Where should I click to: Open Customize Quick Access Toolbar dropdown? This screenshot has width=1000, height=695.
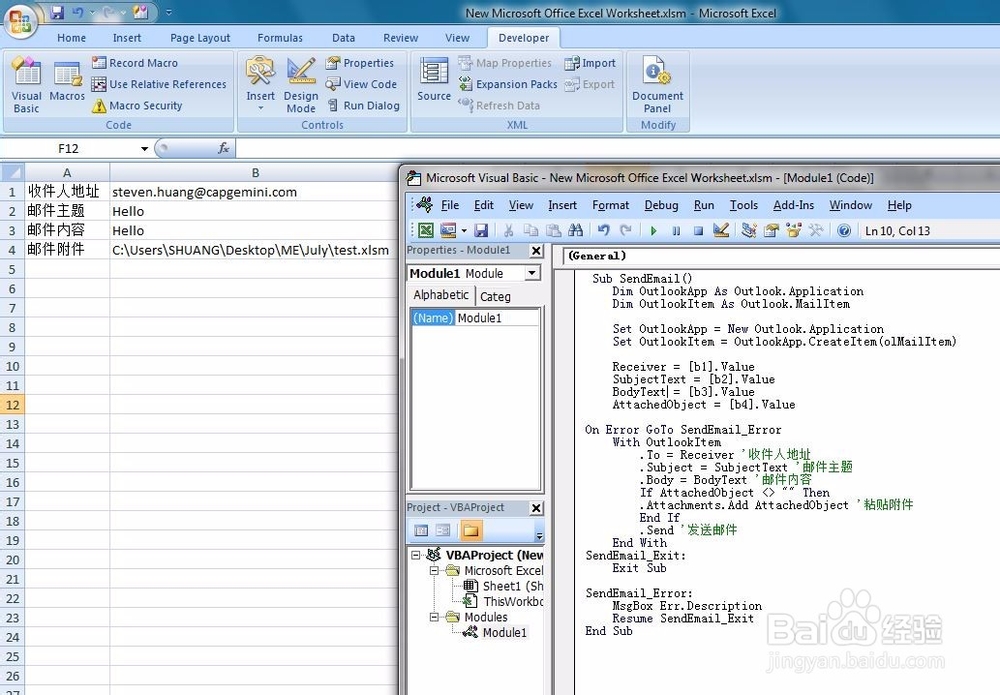point(169,12)
